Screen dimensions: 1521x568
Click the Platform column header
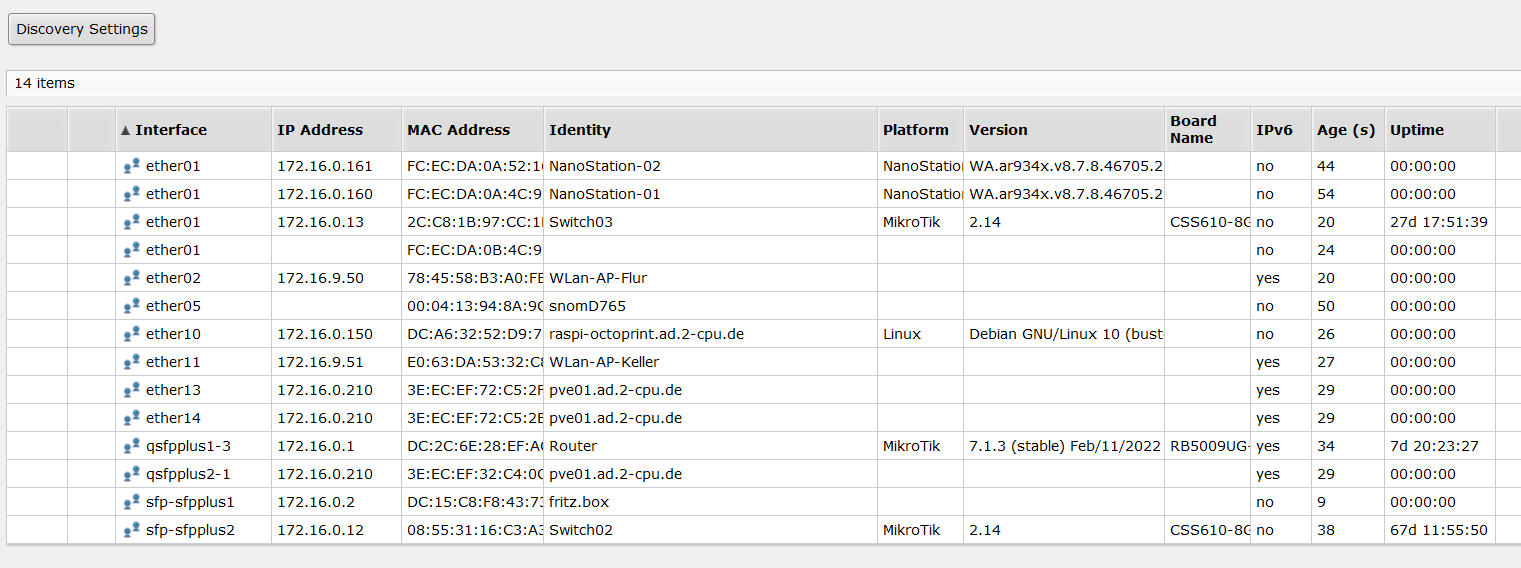pos(915,130)
